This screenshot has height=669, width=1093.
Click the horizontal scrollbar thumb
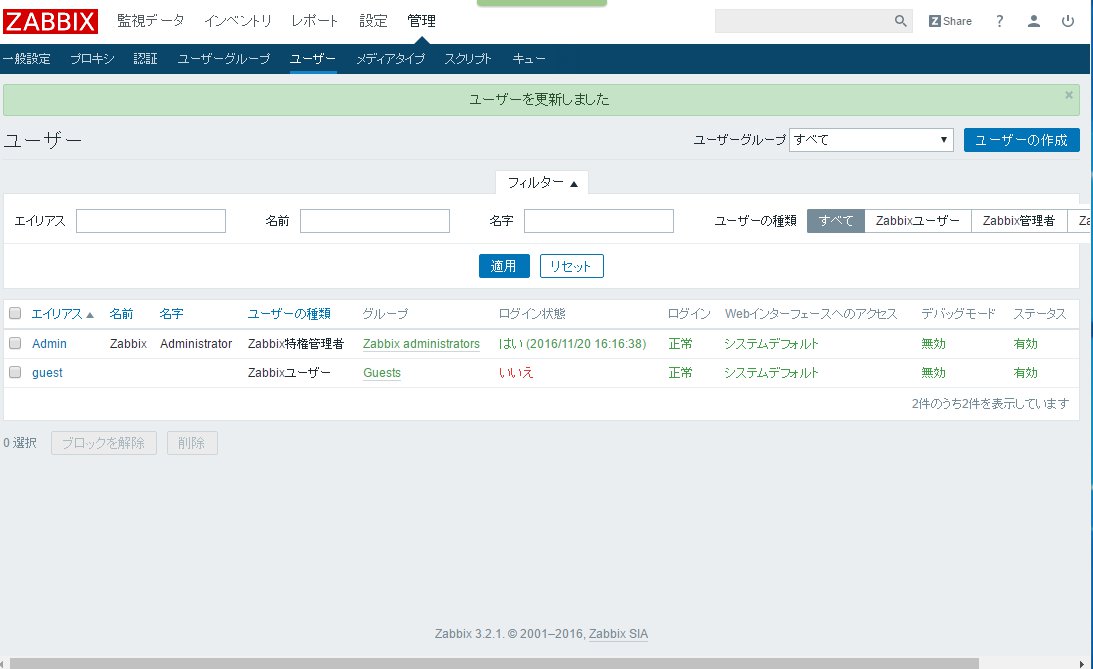coord(494,663)
